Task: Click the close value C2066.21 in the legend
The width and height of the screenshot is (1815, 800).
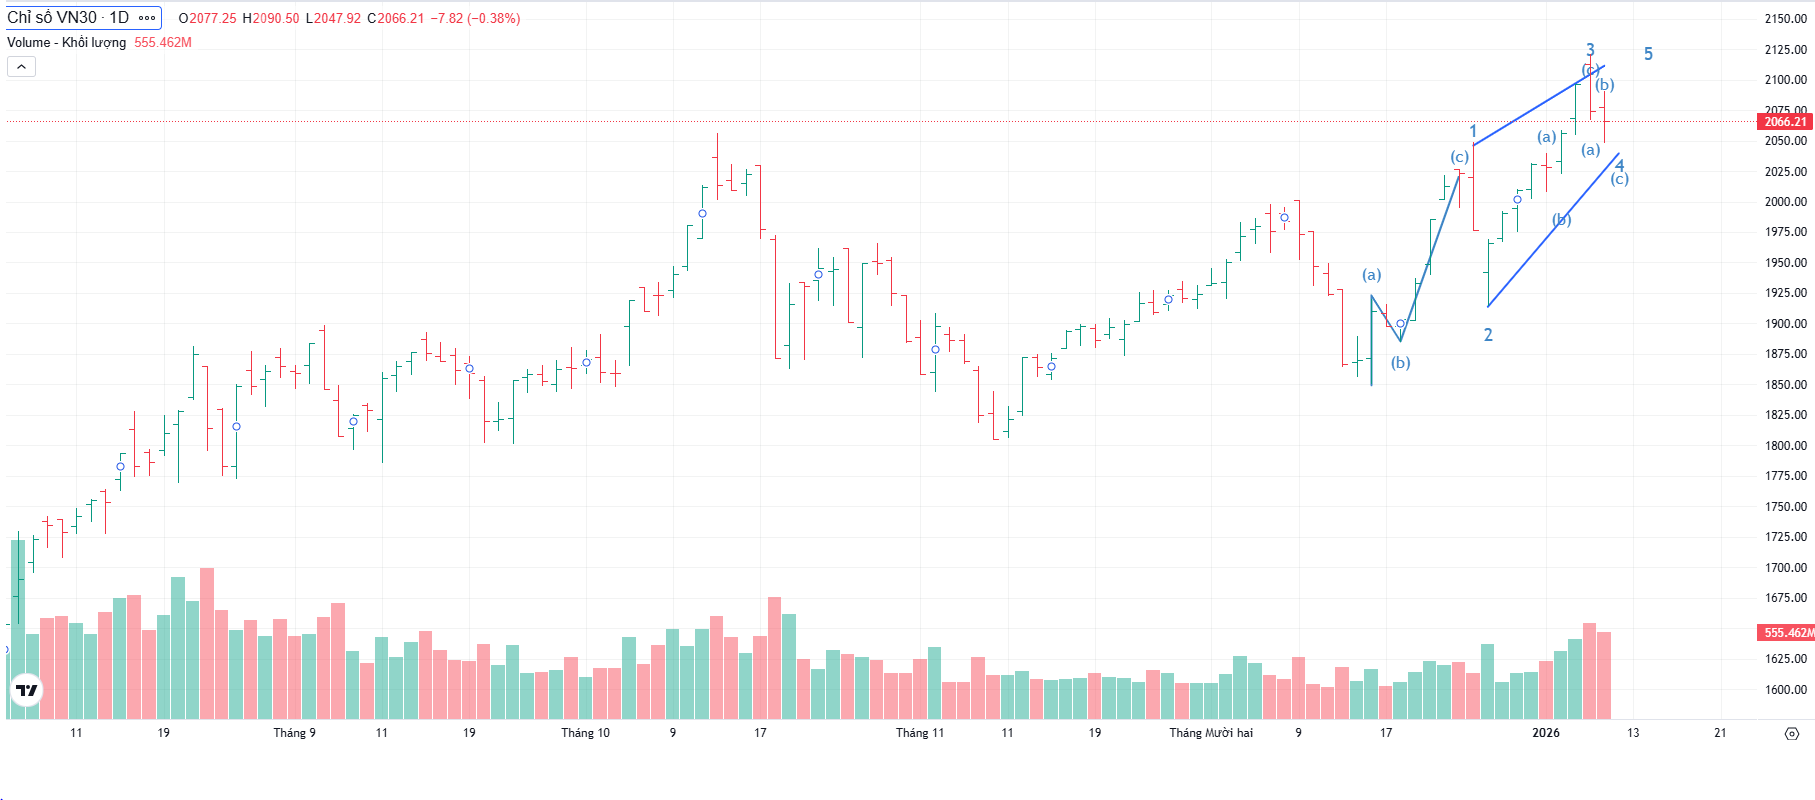Action: pyautogui.click(x=396, y=18)
